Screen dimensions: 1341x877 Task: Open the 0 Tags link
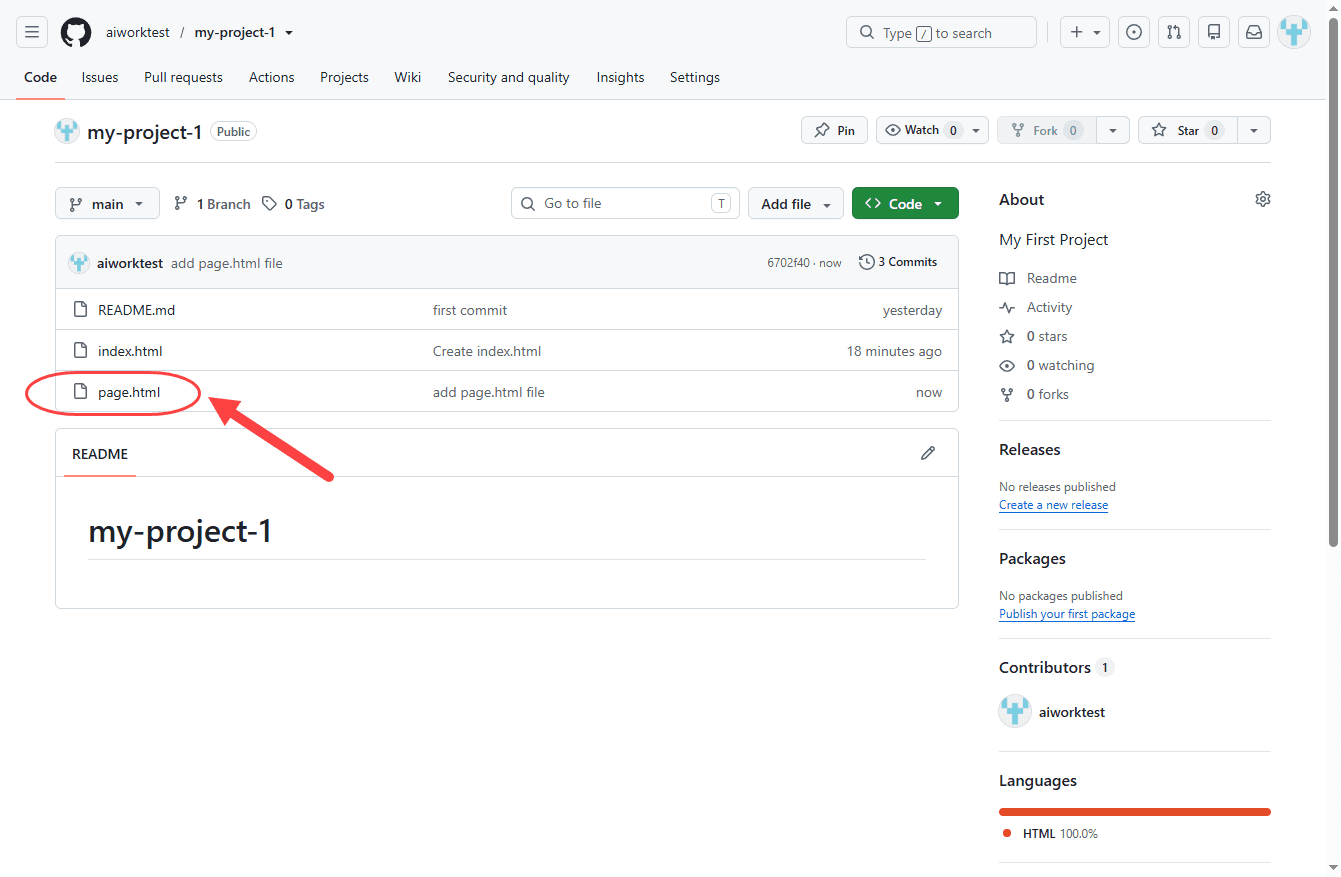(x=294, y=204)
